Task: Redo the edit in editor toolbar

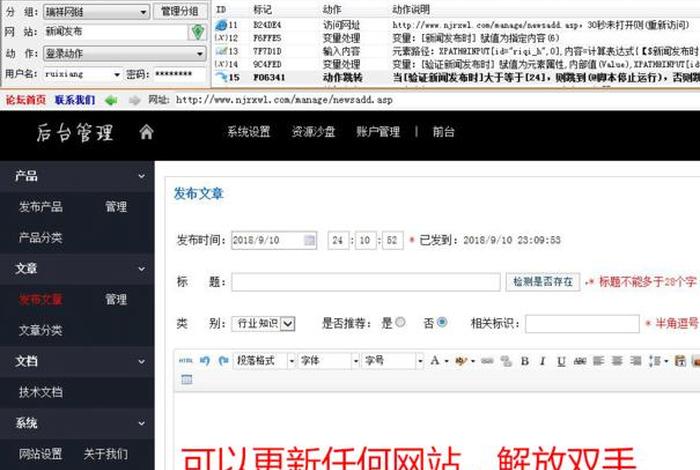Action: click(x=224, y=361)
